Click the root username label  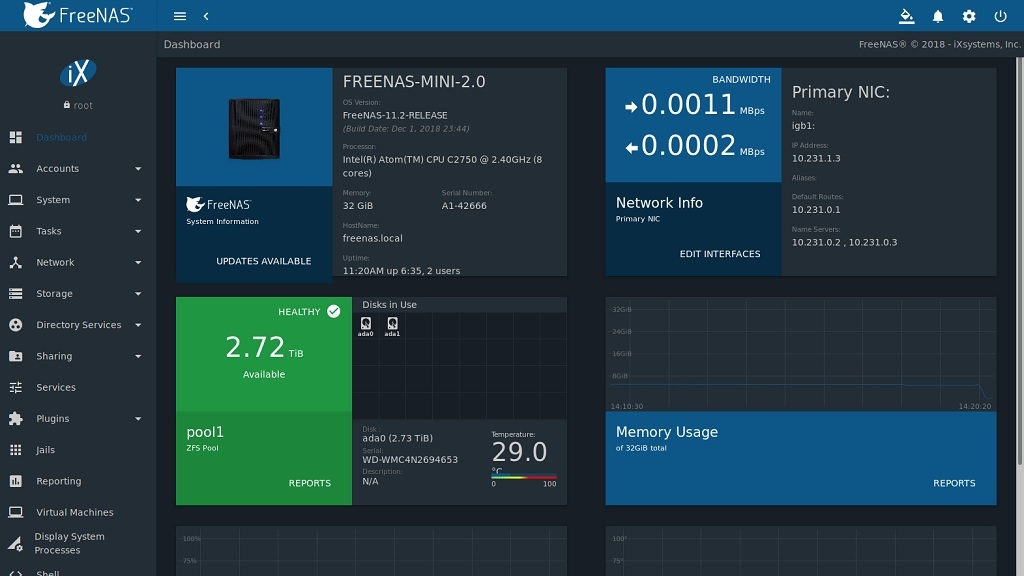[x=82, y=105]
